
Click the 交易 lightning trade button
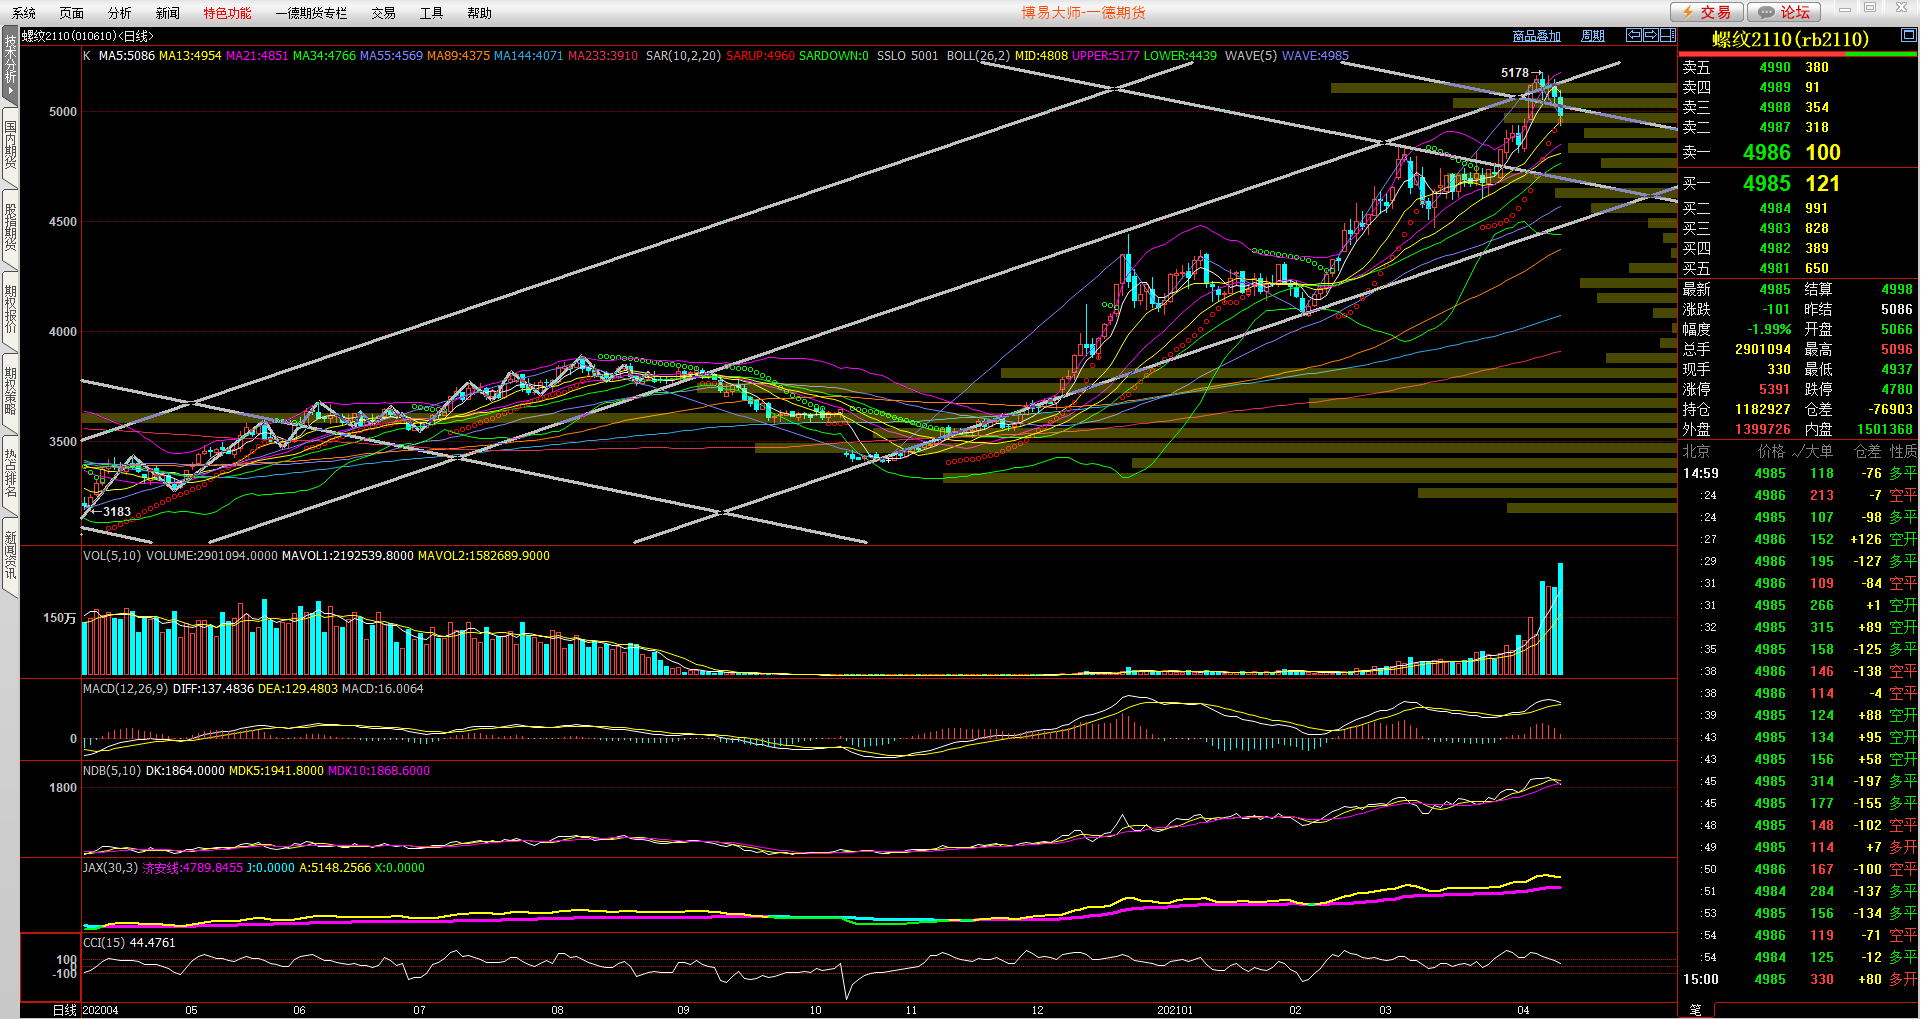click(1707, 12)
